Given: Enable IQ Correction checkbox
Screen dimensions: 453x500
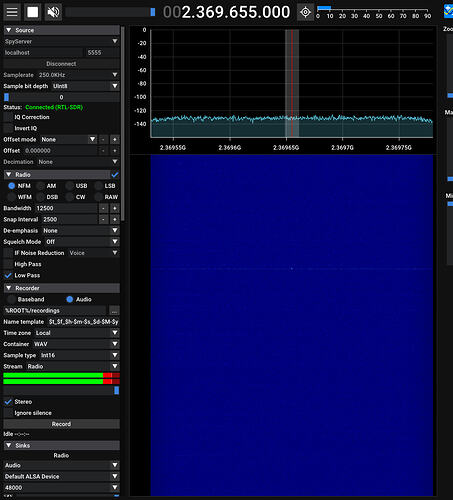Looking at the screenshot, I should 8,117.
